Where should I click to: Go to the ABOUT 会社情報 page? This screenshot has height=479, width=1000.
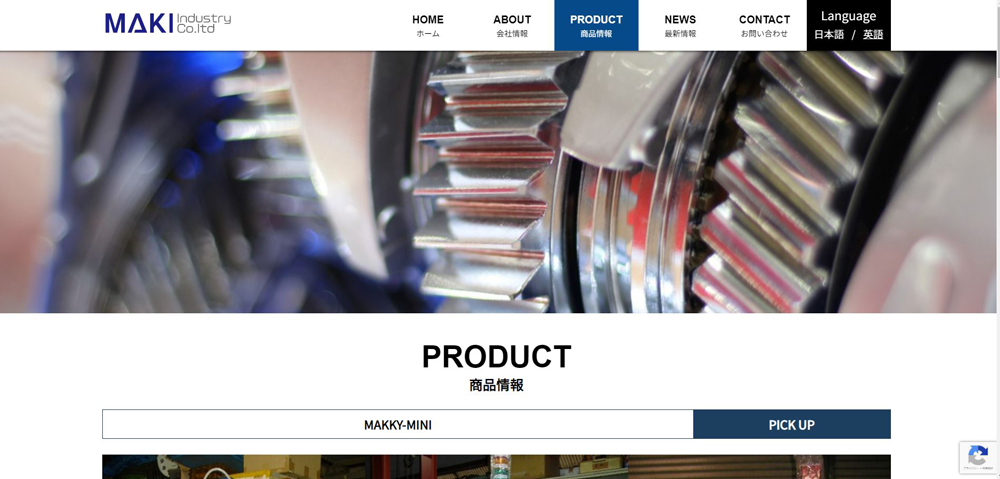coord(511,26)
